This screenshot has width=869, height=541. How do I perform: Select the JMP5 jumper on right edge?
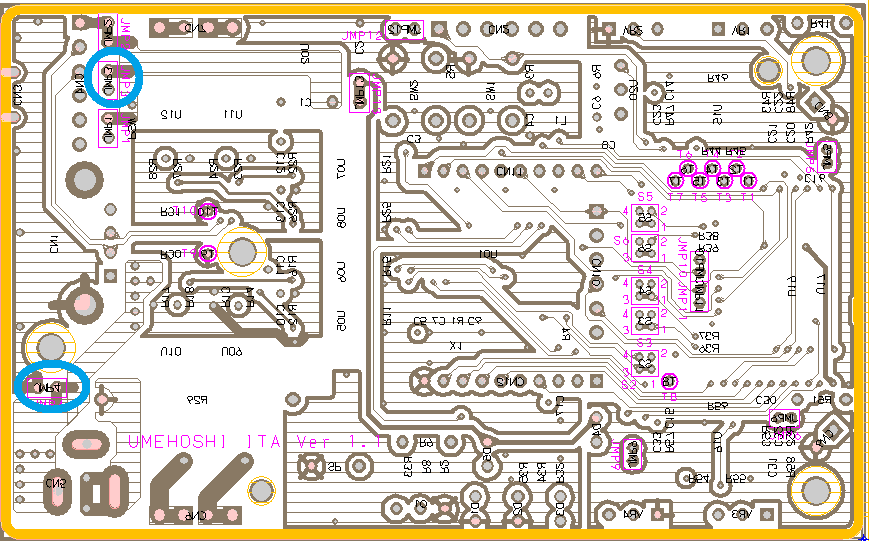coord(827,154)
